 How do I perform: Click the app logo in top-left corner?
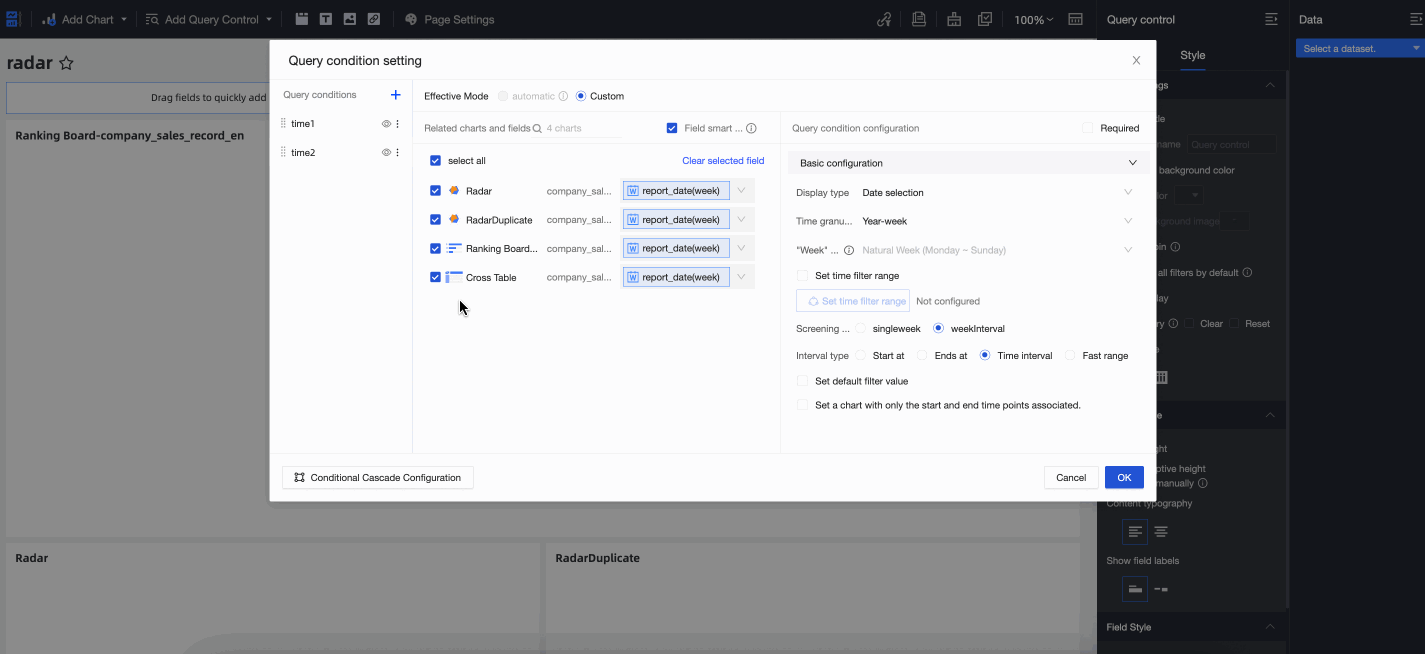tap(14, 19)
